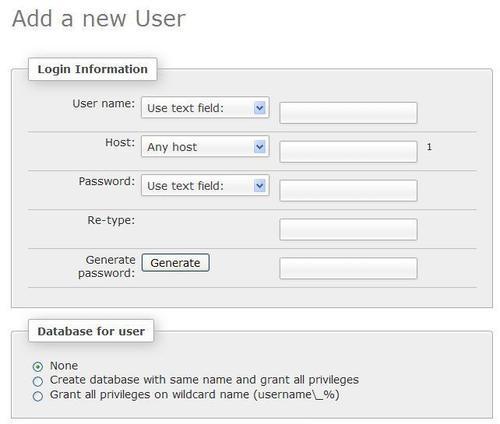500x424 pixels.
Task: Select Create database with same name option
Action: 38,381
